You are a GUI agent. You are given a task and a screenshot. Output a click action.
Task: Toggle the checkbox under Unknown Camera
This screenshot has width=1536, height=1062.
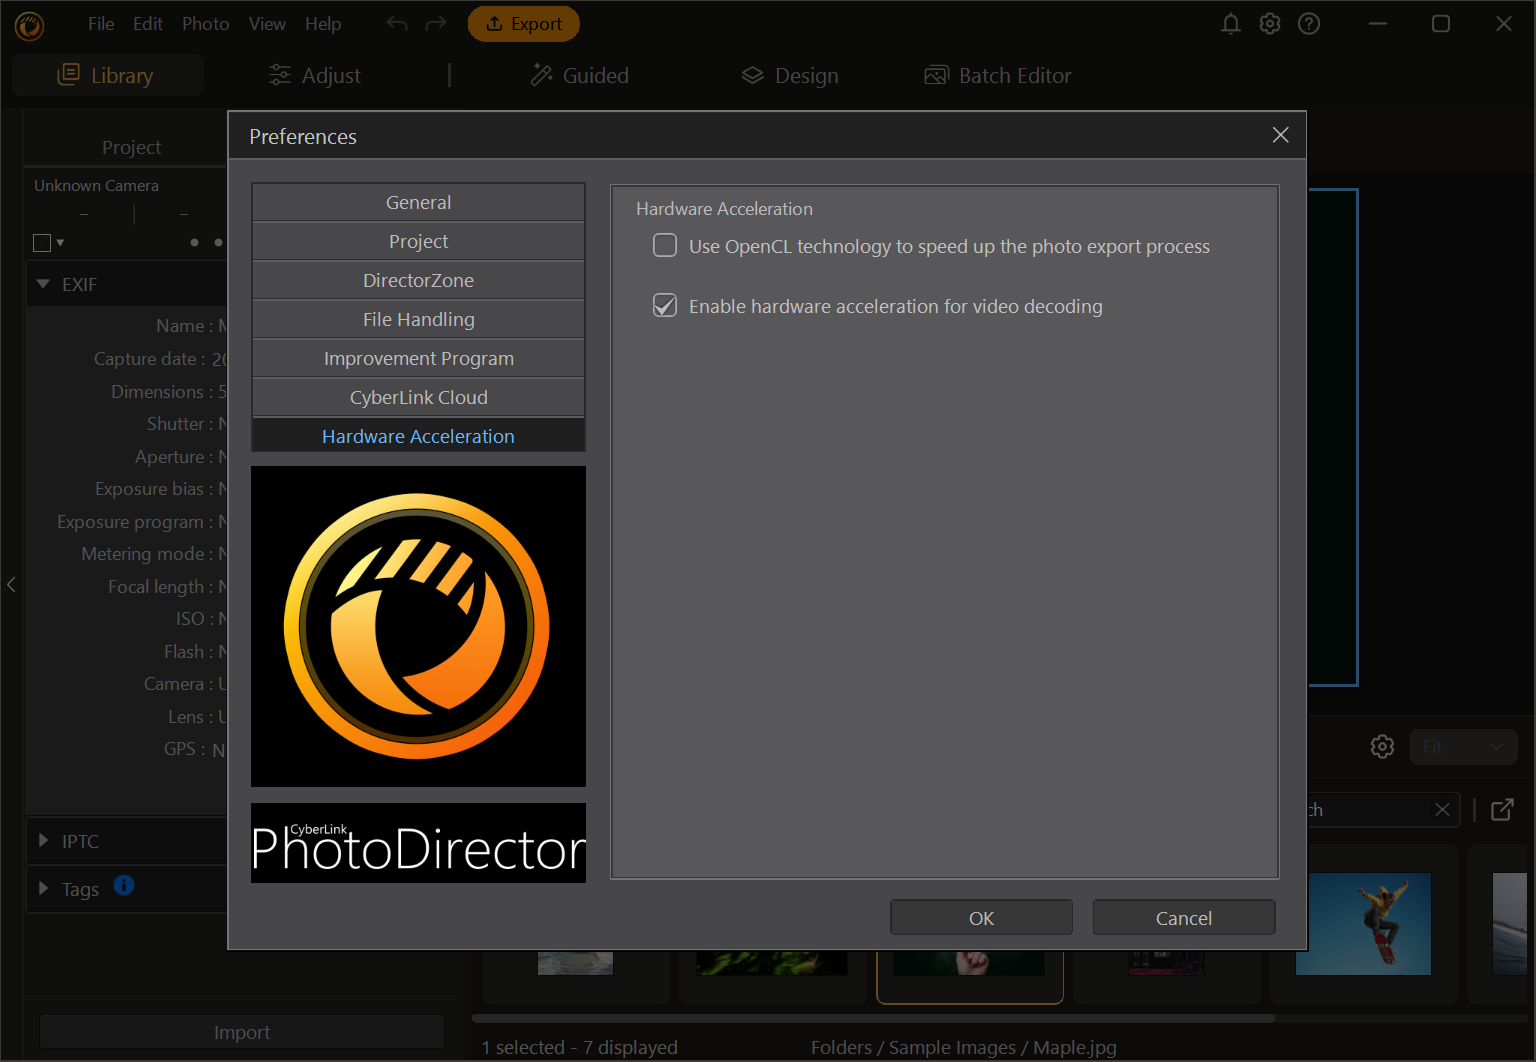coord(42,243)
